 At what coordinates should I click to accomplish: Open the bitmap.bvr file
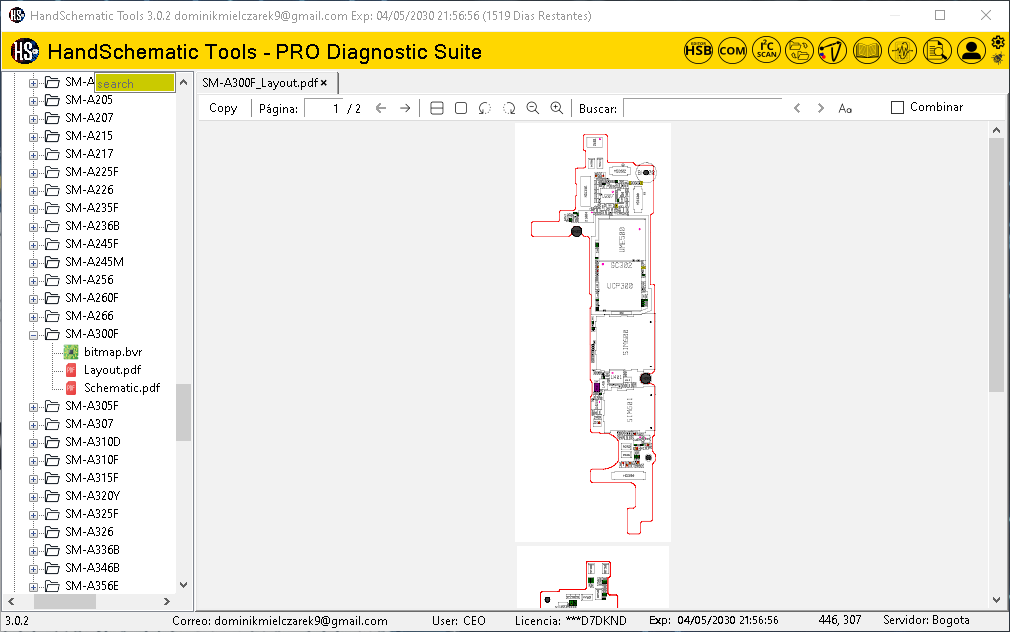[x=113, y=352]
